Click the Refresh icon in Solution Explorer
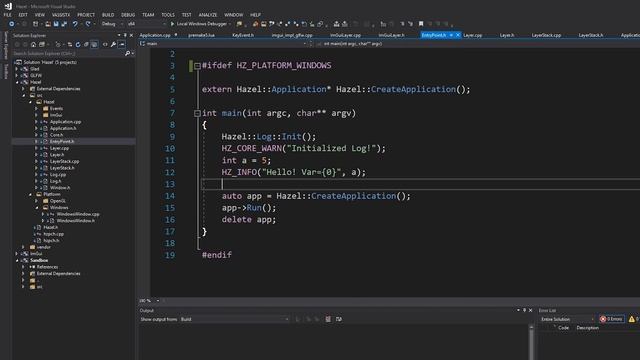This screenshot has width=640, height=360. tap(78, 44)
